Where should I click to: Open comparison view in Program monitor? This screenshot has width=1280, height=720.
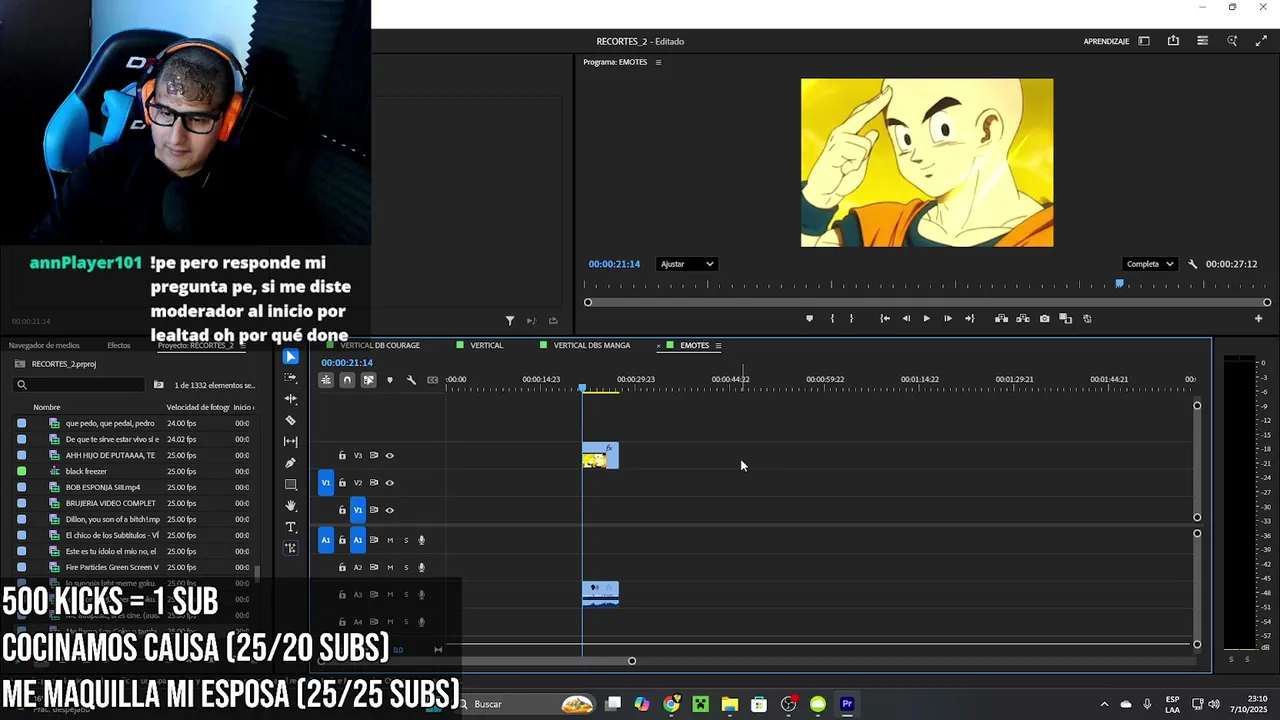coord(1065,319)
